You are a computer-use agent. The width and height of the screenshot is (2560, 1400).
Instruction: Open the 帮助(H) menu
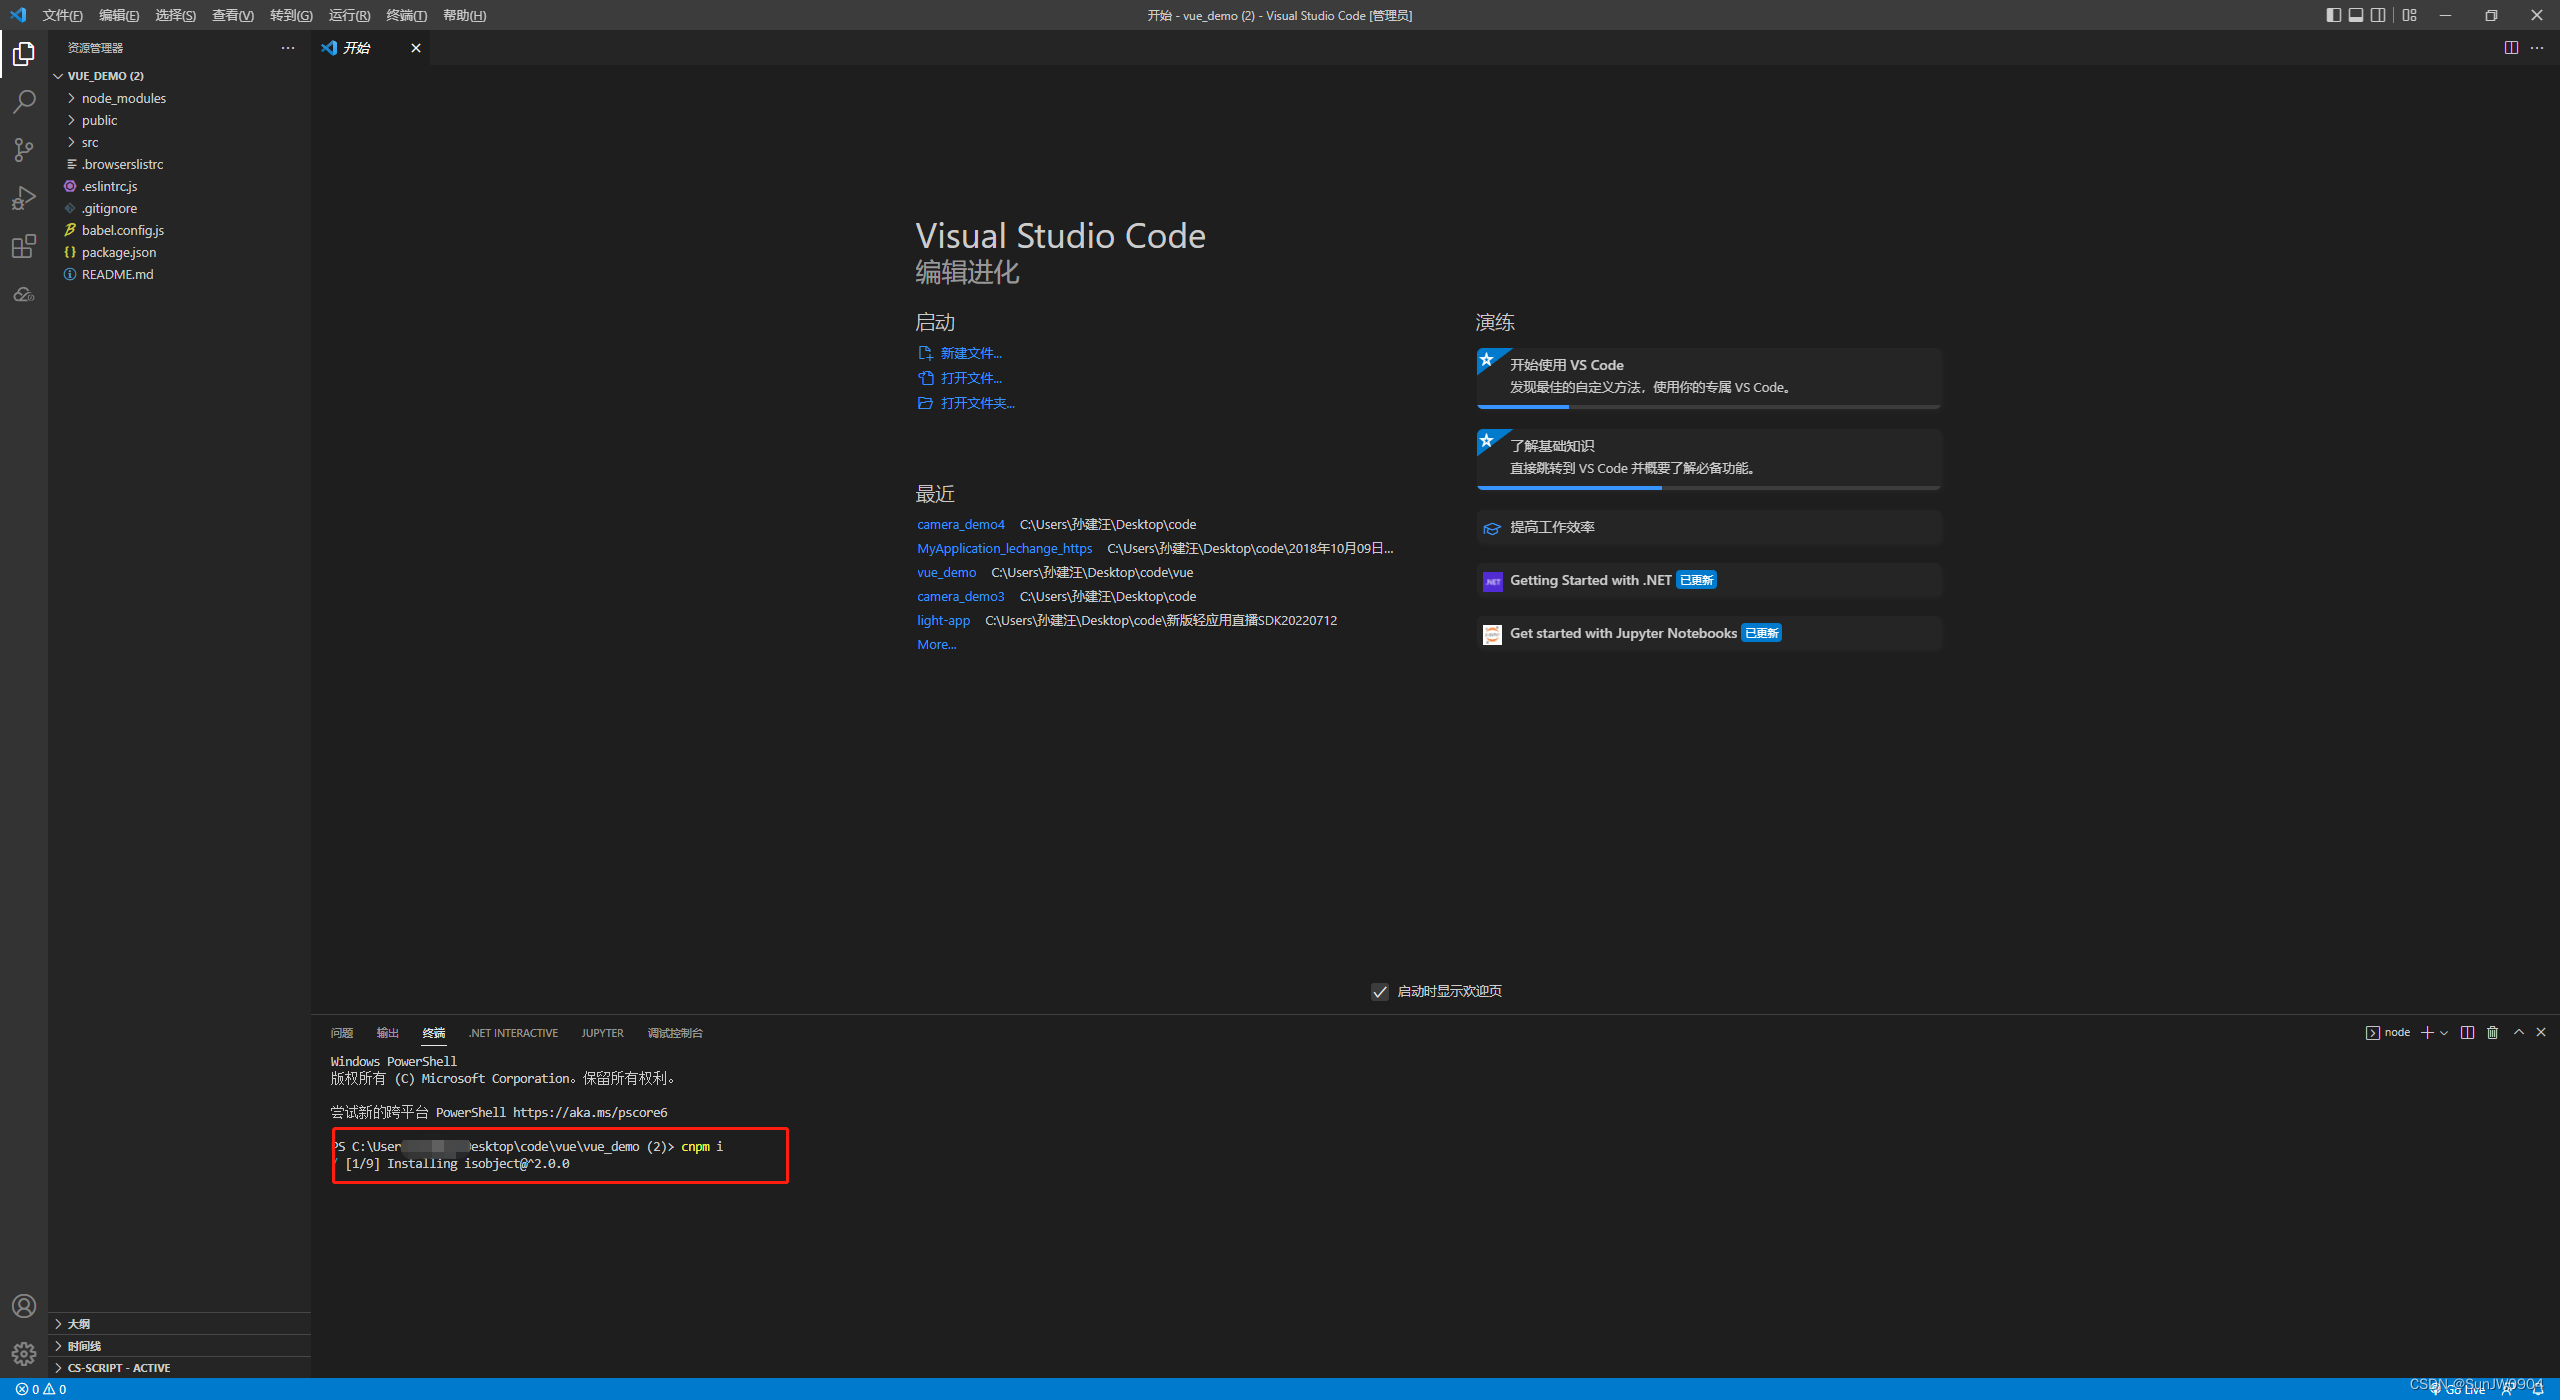coord(464,15)
